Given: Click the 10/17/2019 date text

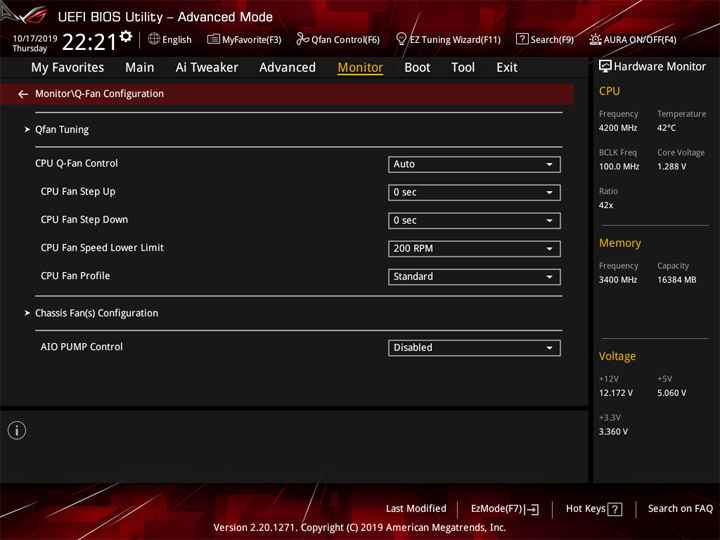Looking at the screenshot, I should [35, 38].
